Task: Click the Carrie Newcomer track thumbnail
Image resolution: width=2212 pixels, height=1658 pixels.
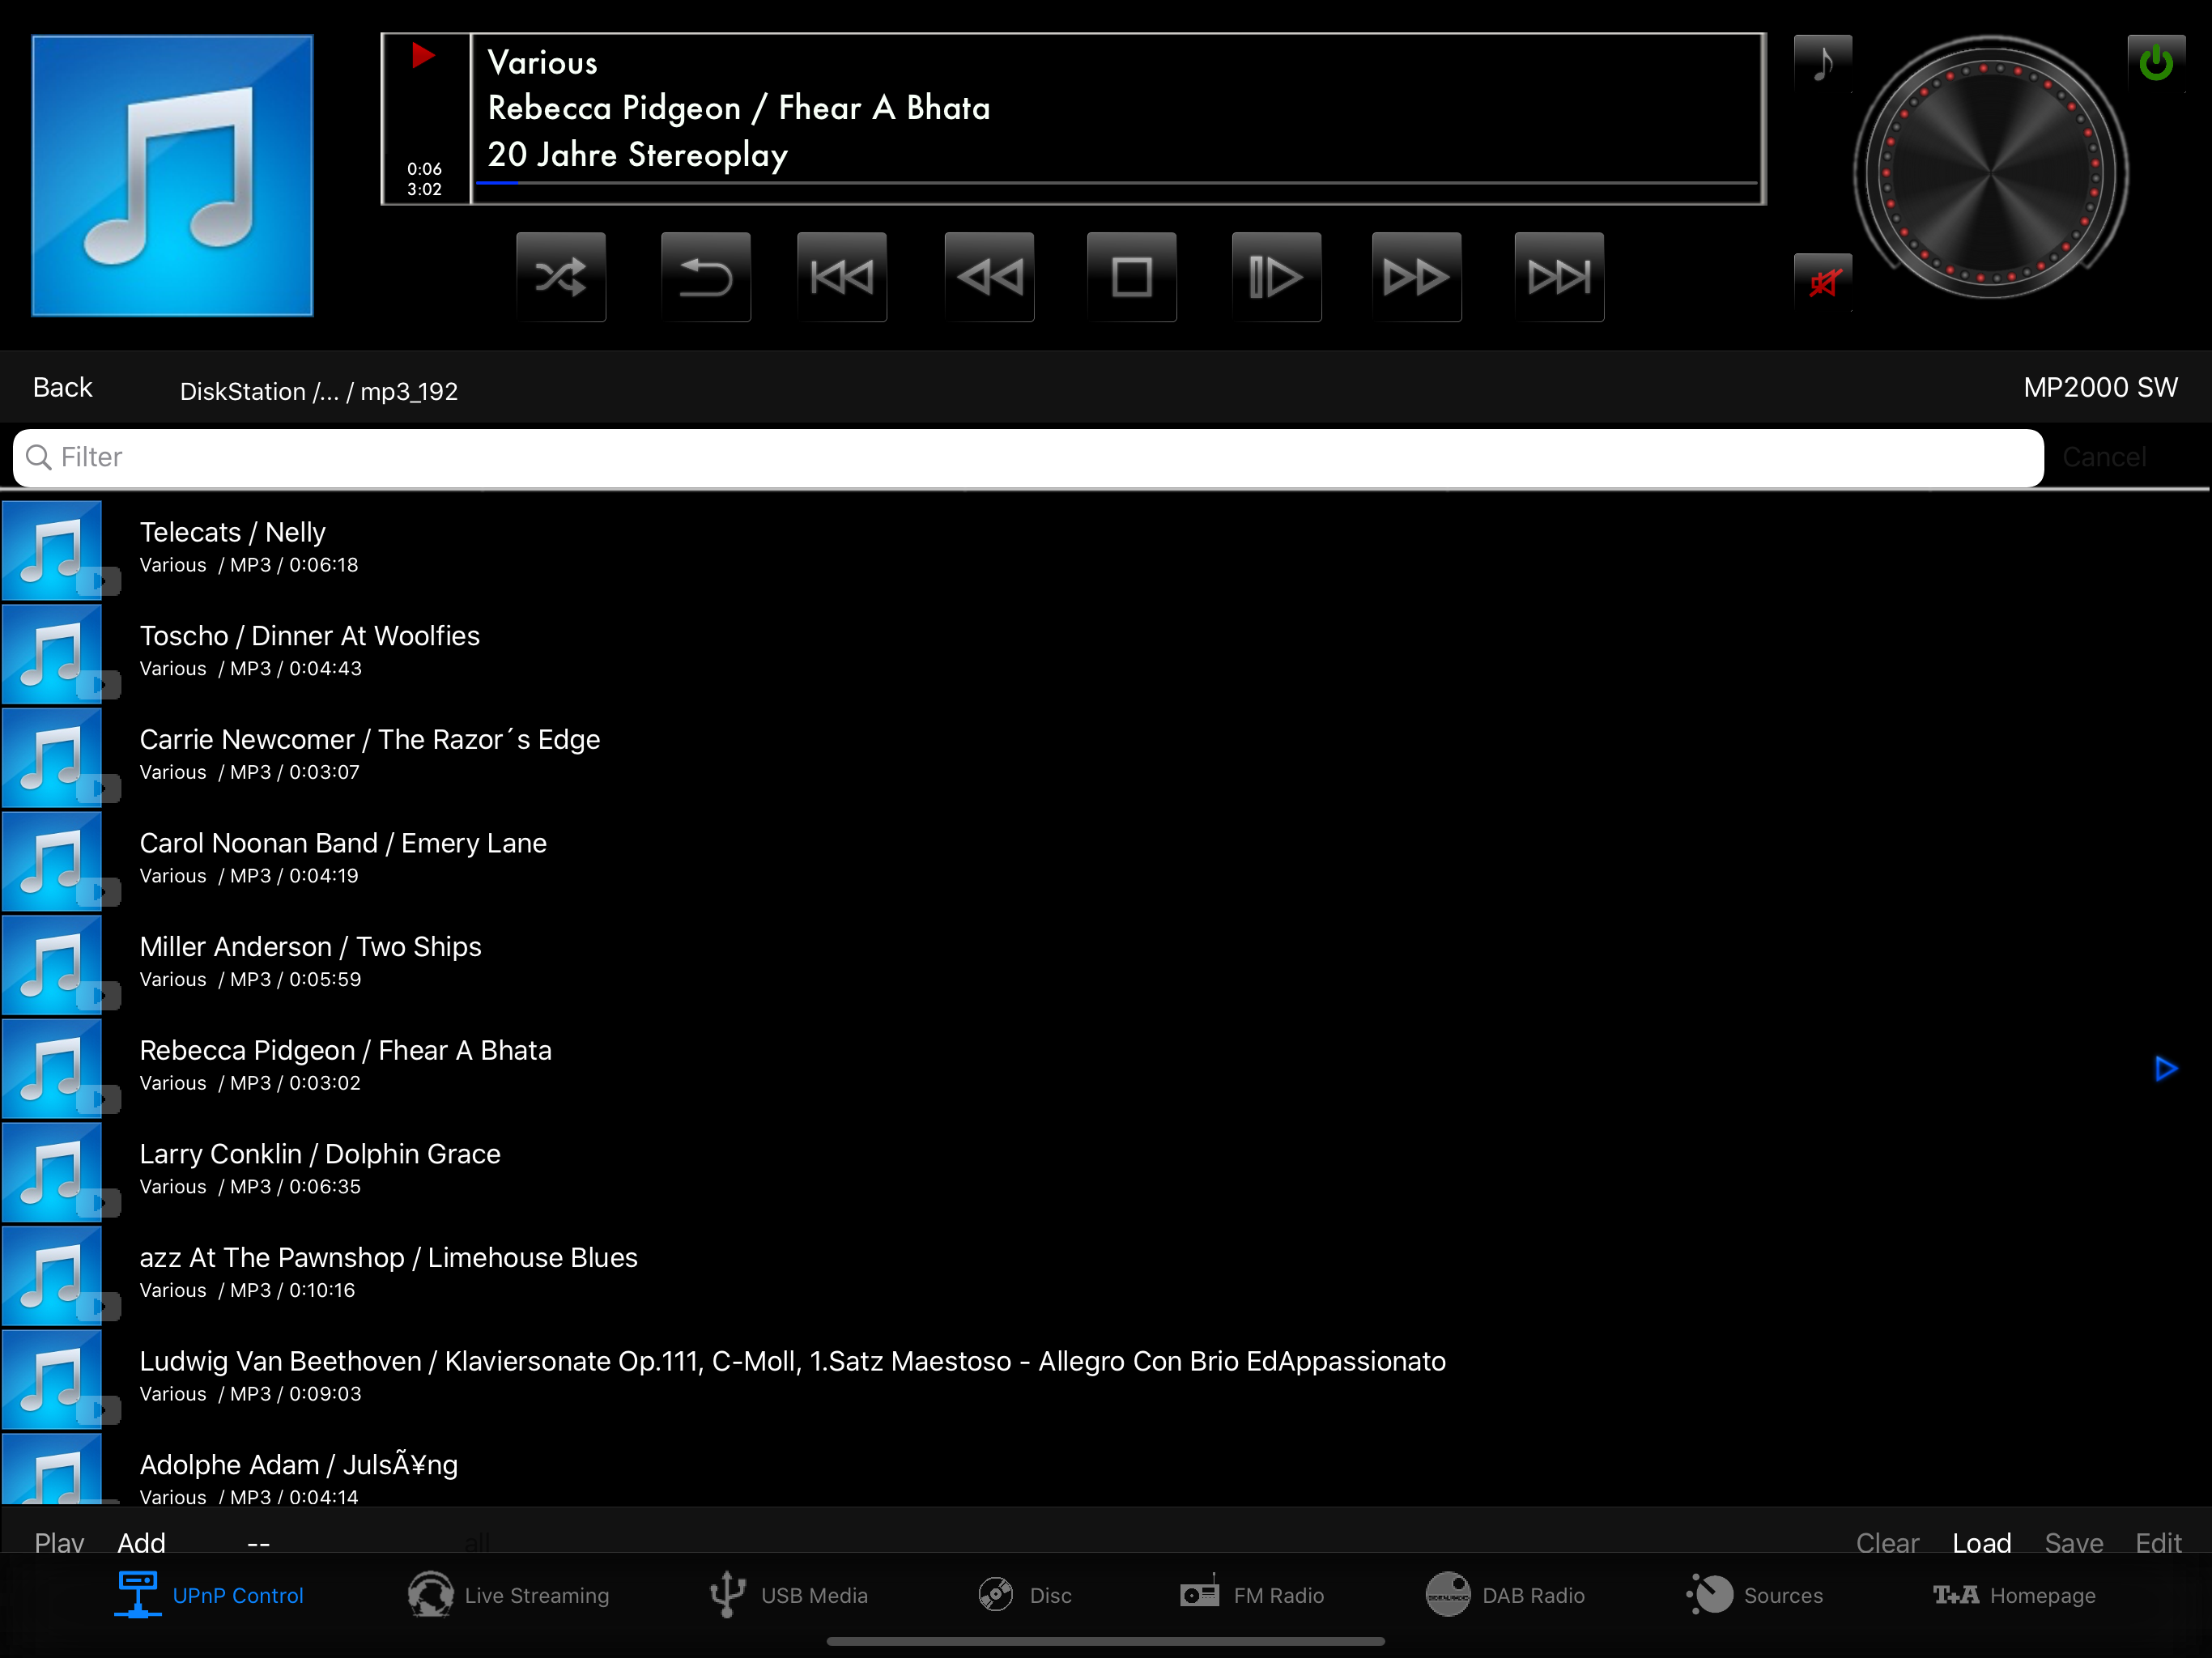Action: (x=52, y=757)
